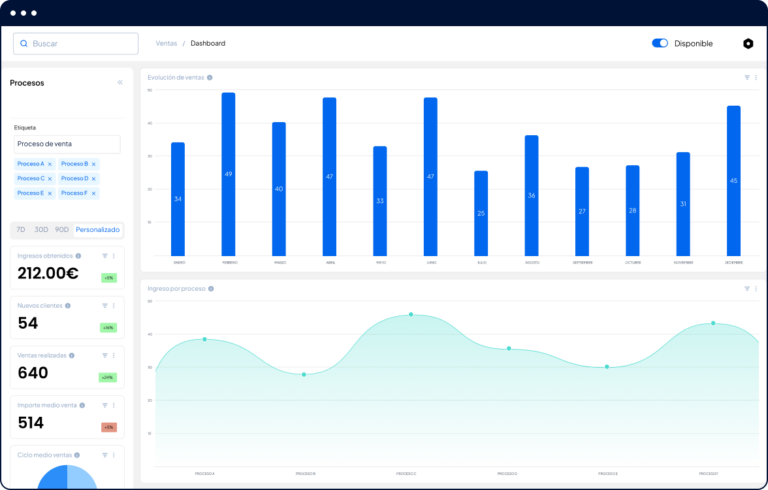The image size is (768, 490).
Task: Click the 212.00€ revenue value
Action: (48, 273)
